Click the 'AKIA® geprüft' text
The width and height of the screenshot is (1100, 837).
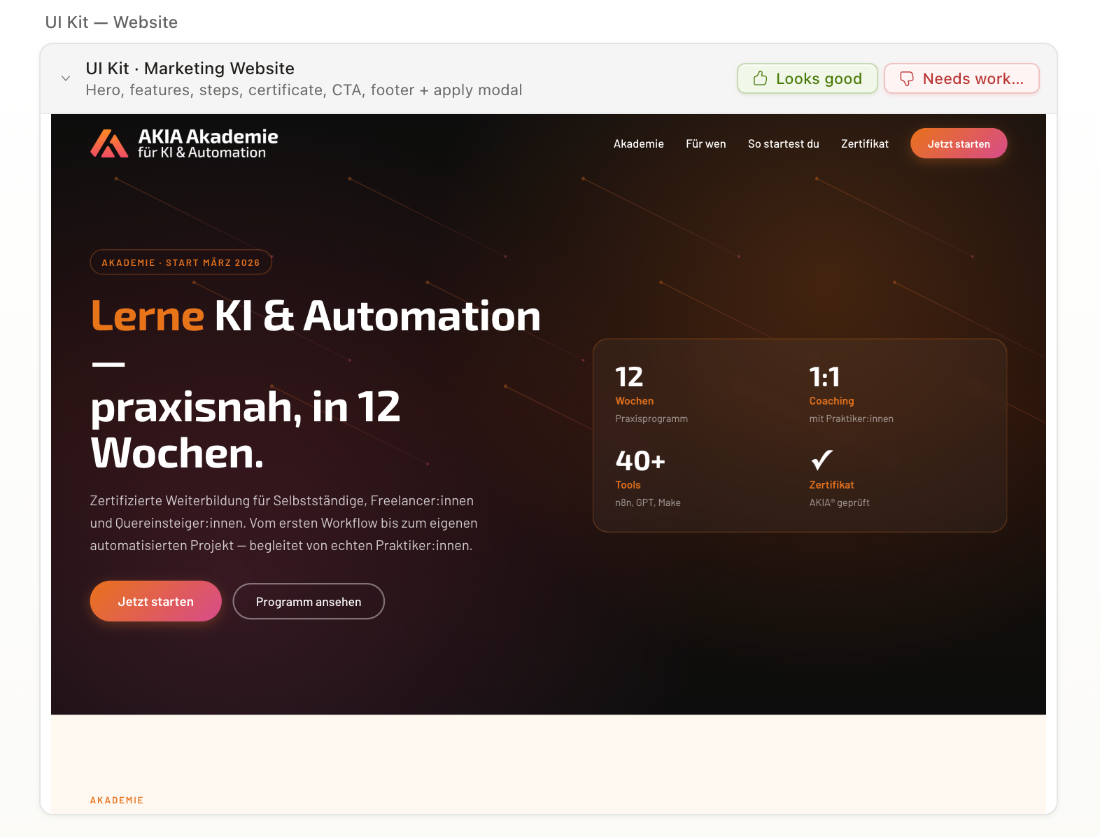pos(839,502)
